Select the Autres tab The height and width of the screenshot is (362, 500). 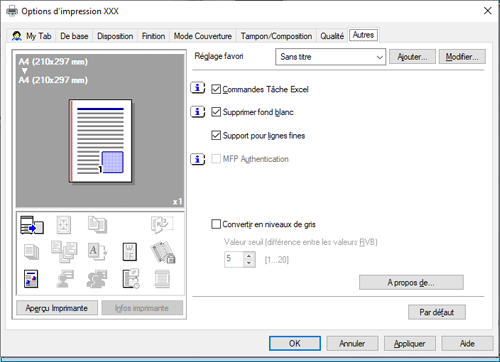363,35
